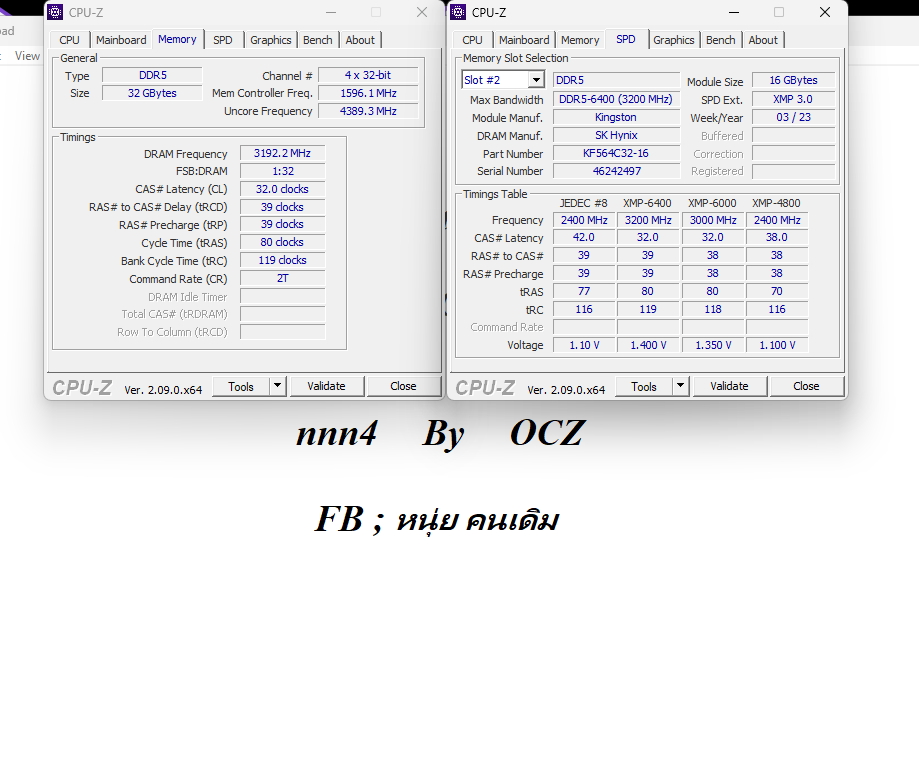Click Validate in the right CPU-Z window
The image size is (919, 760).
point(729,386)
